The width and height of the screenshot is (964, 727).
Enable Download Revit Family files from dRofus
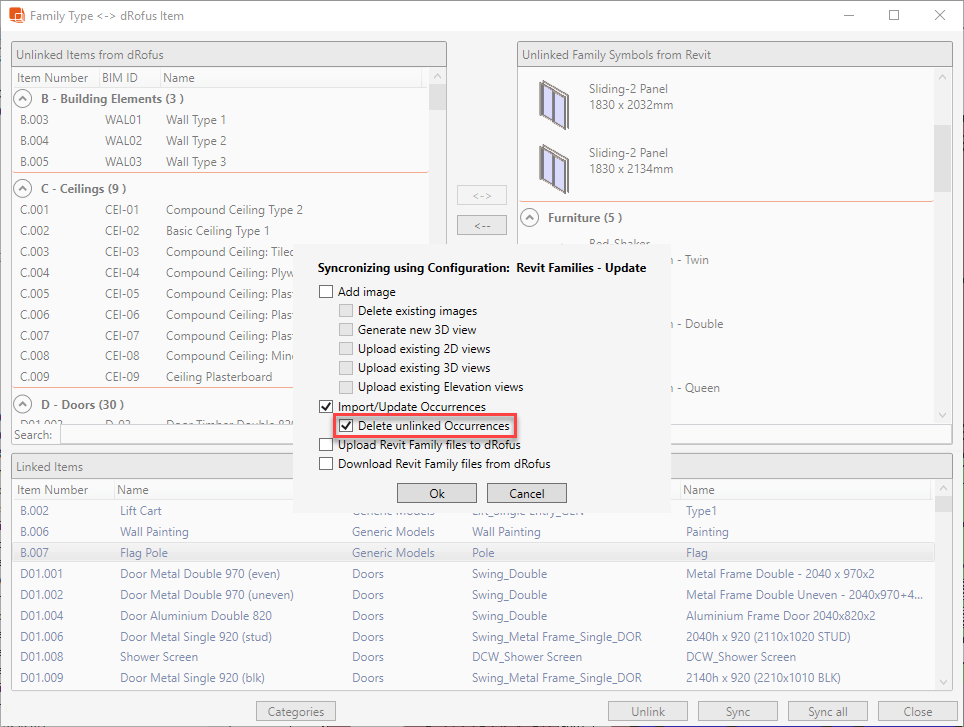[326, 464]
